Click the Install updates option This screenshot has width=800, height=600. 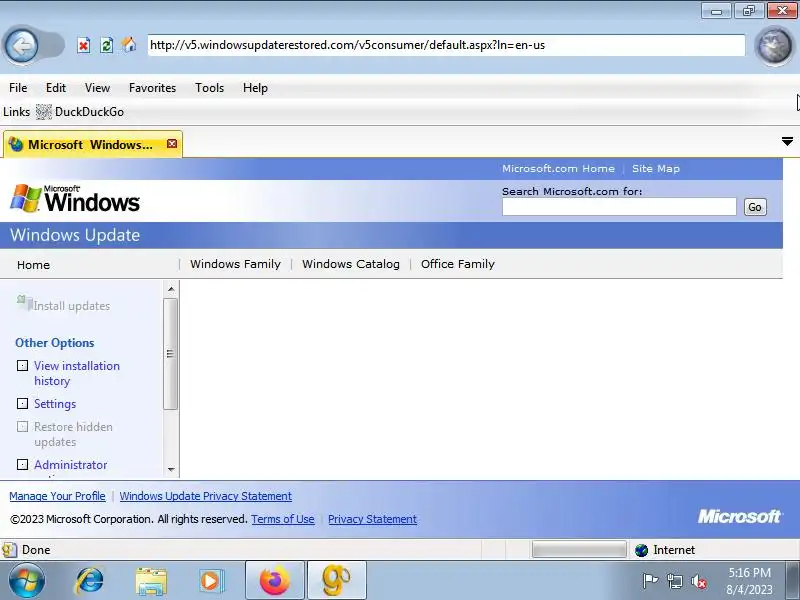pos(71,306)
